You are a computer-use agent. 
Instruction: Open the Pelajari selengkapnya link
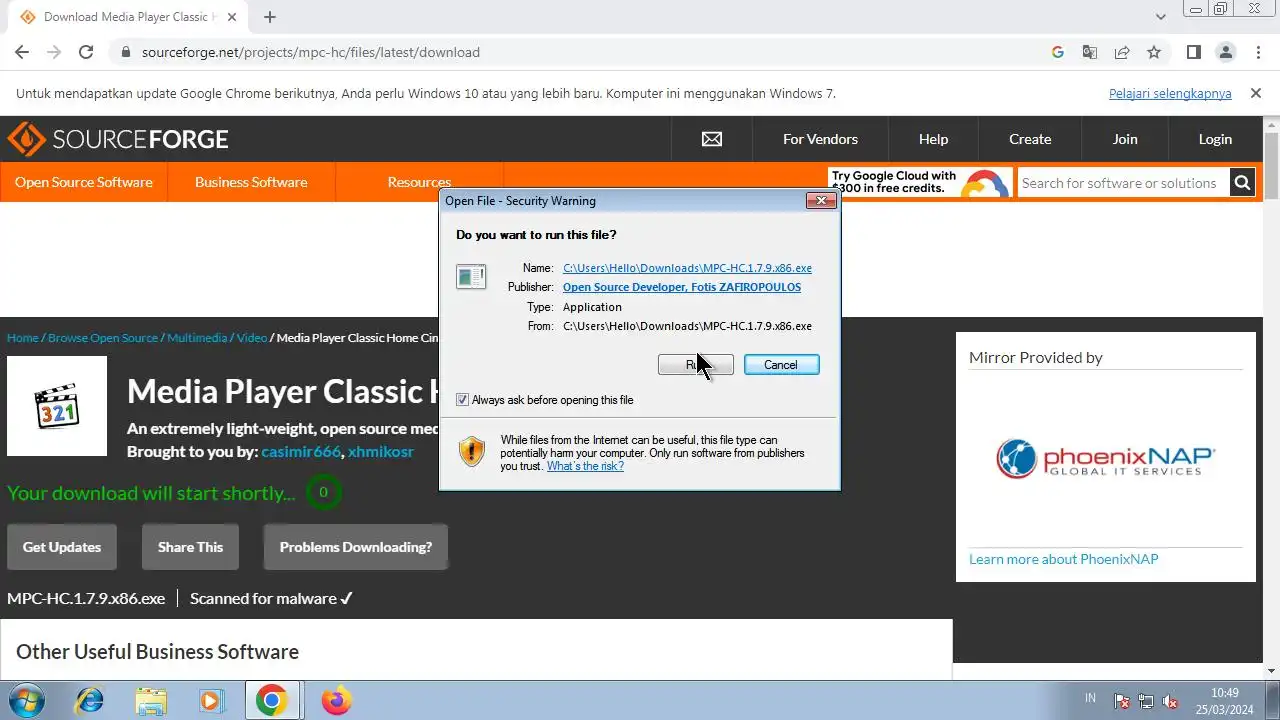(1170, 93)
